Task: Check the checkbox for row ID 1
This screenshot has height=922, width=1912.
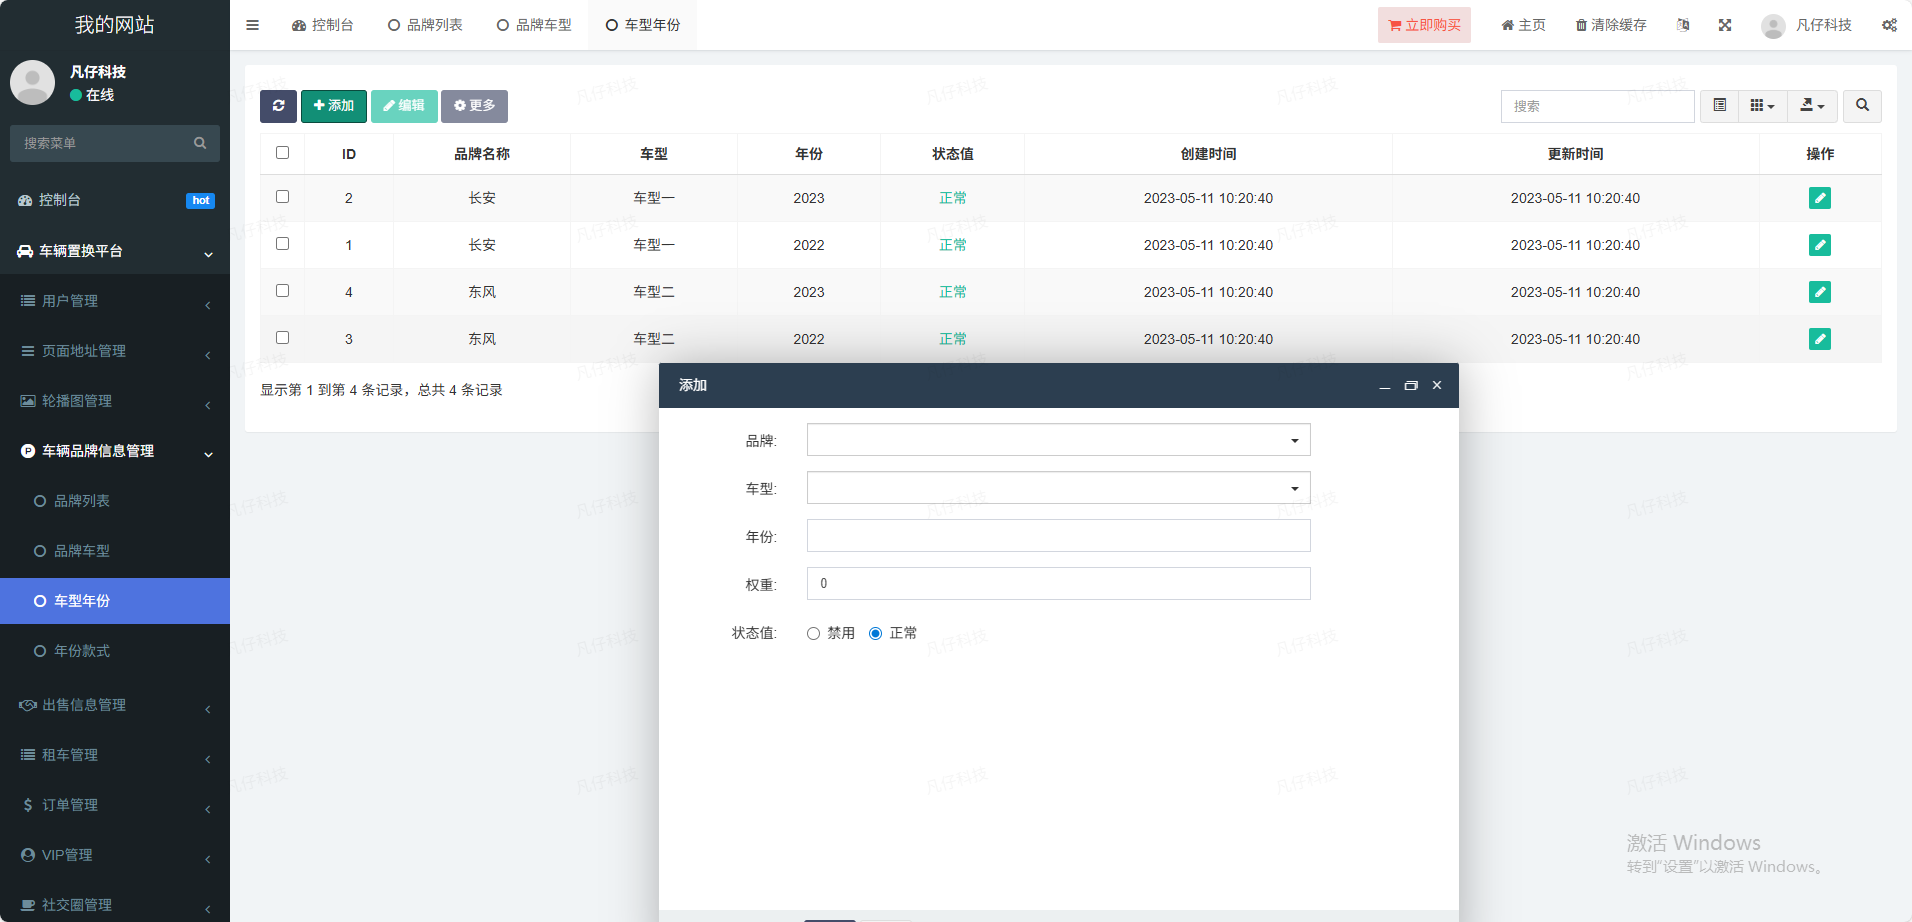Action: coord(282,244)
